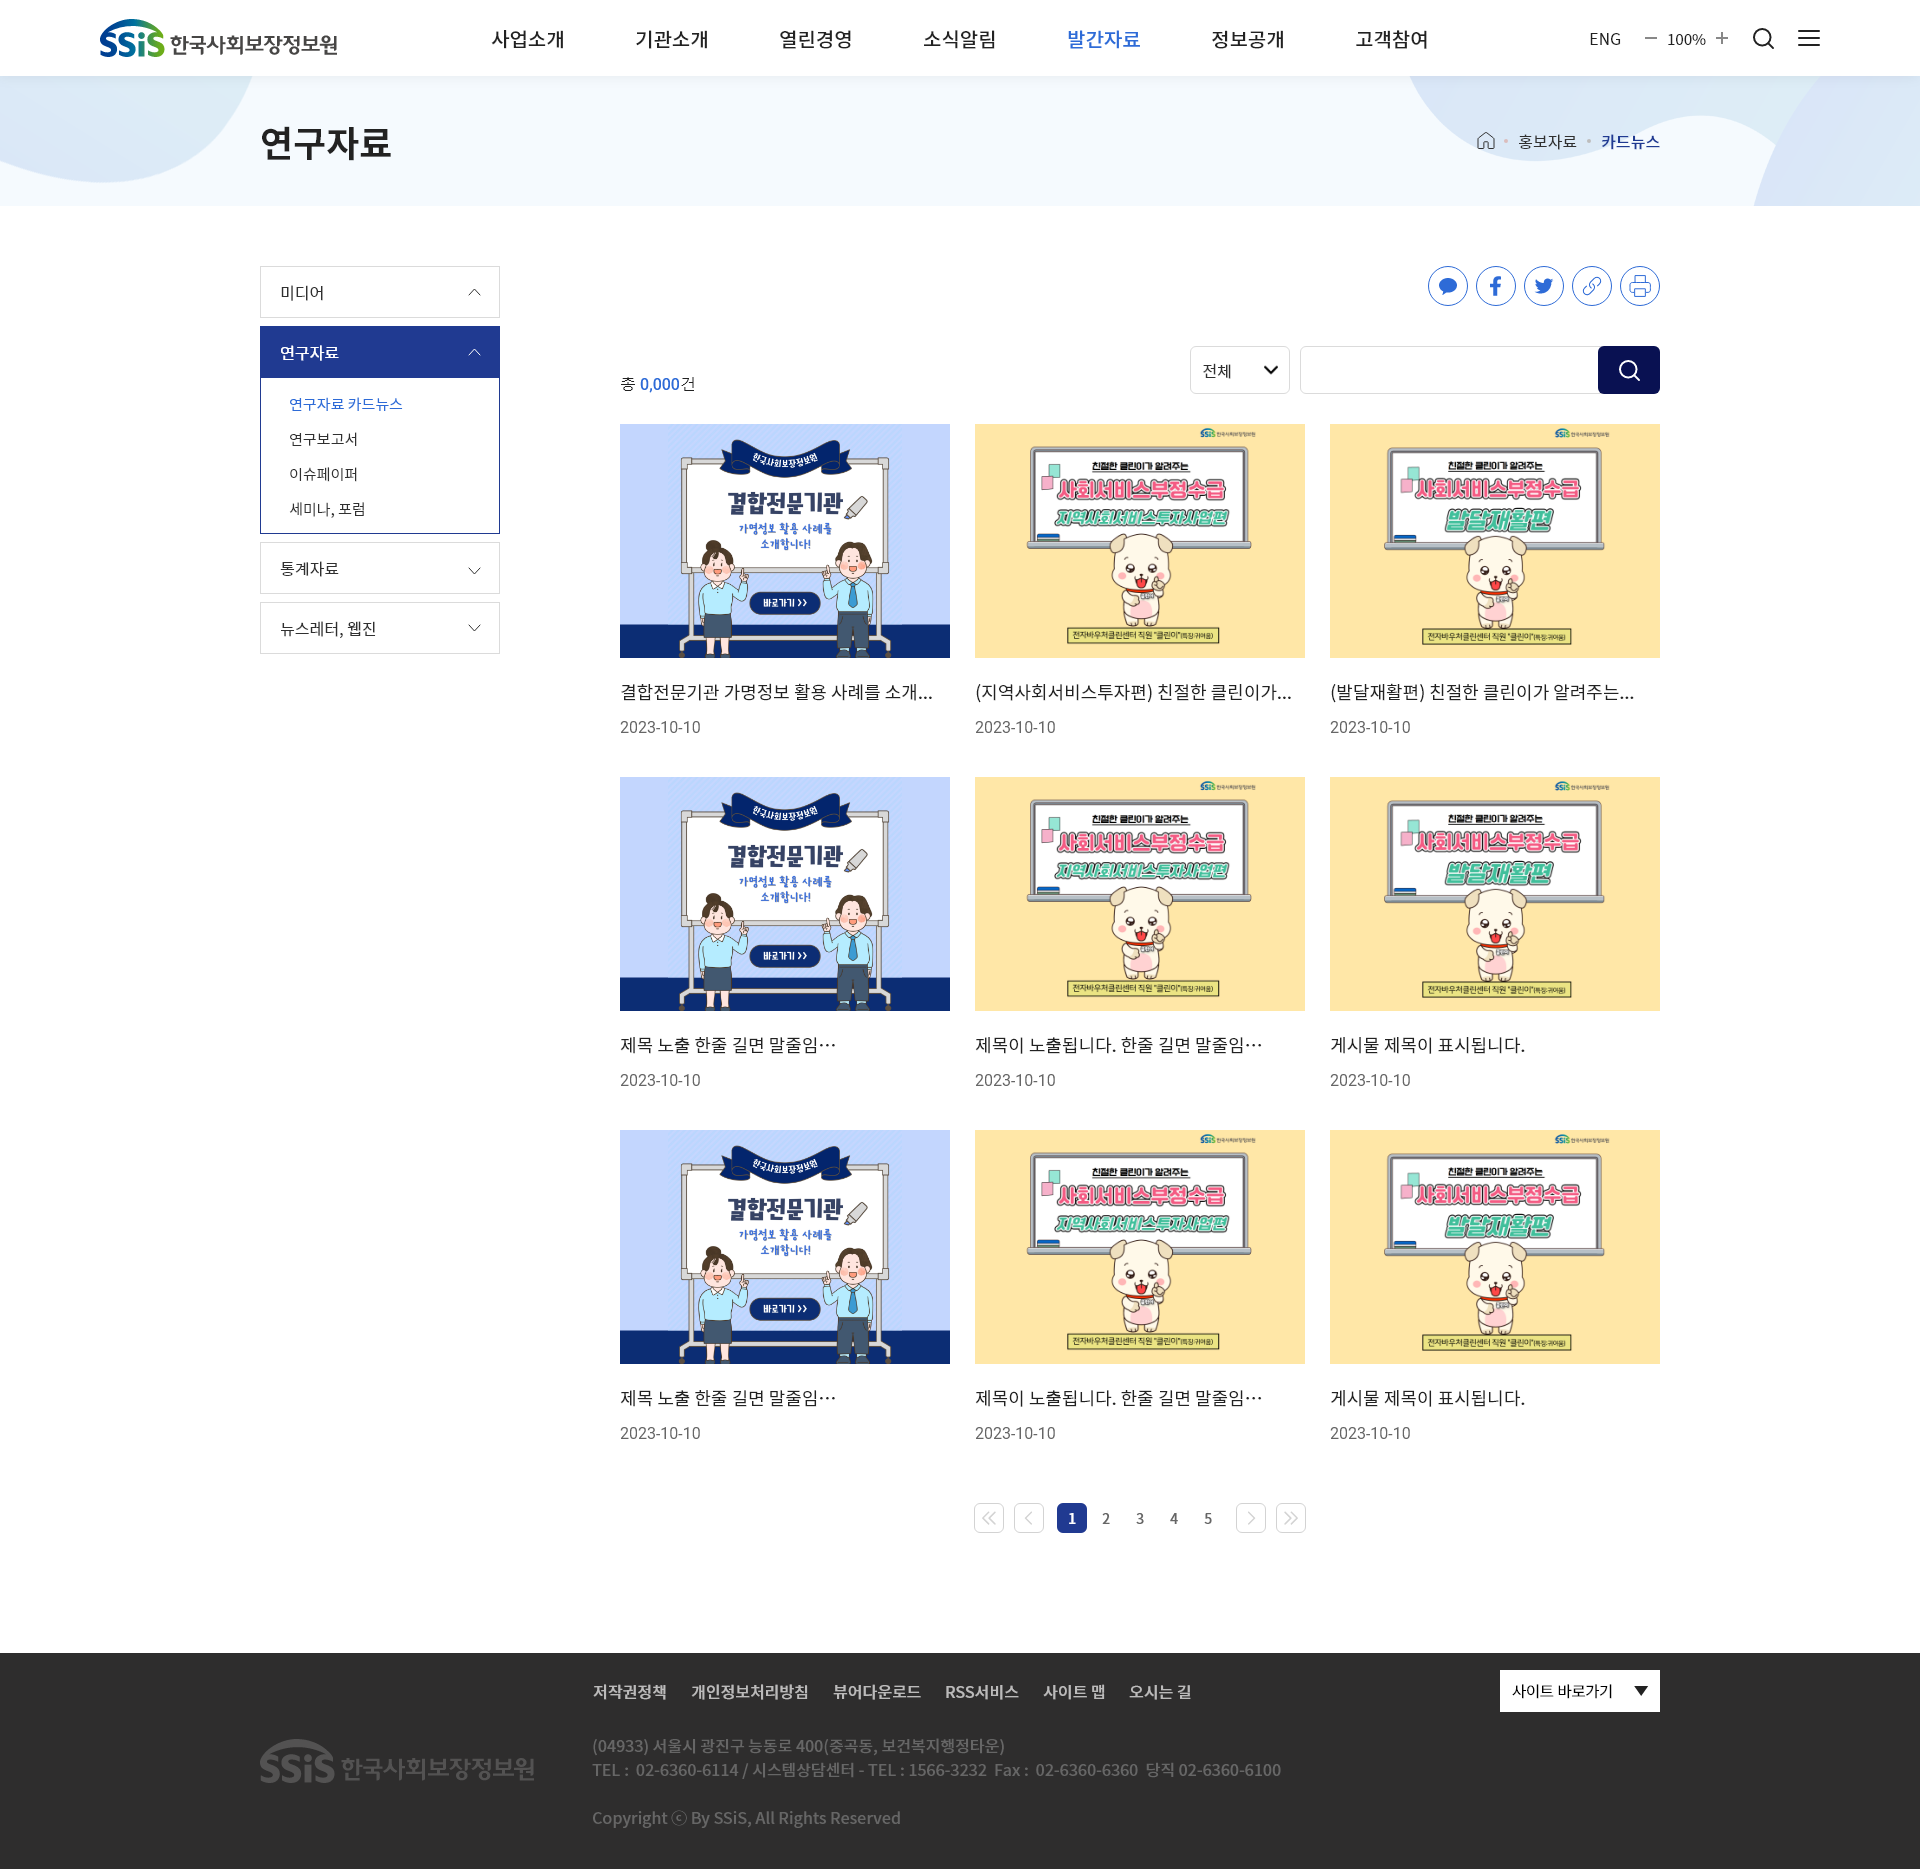Viewport: 1920px width, 1869px height.
Task: Print page using printer icon
Action: click(x=1639, y=286)
